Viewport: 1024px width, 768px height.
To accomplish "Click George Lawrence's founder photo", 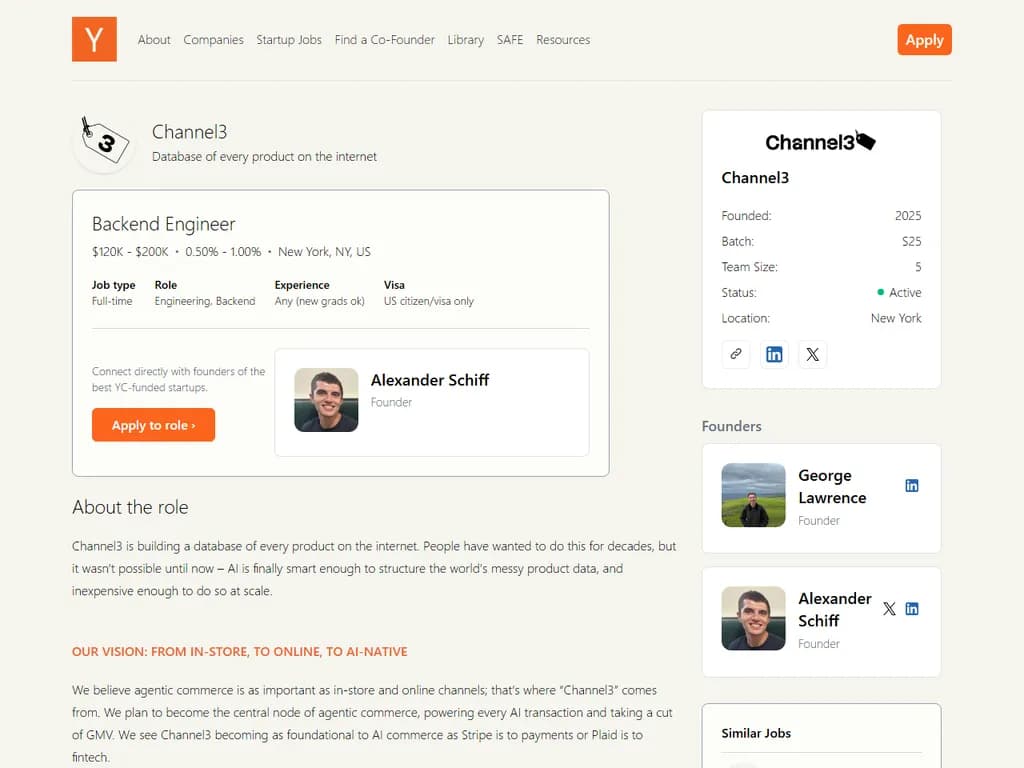I will 753,495.
